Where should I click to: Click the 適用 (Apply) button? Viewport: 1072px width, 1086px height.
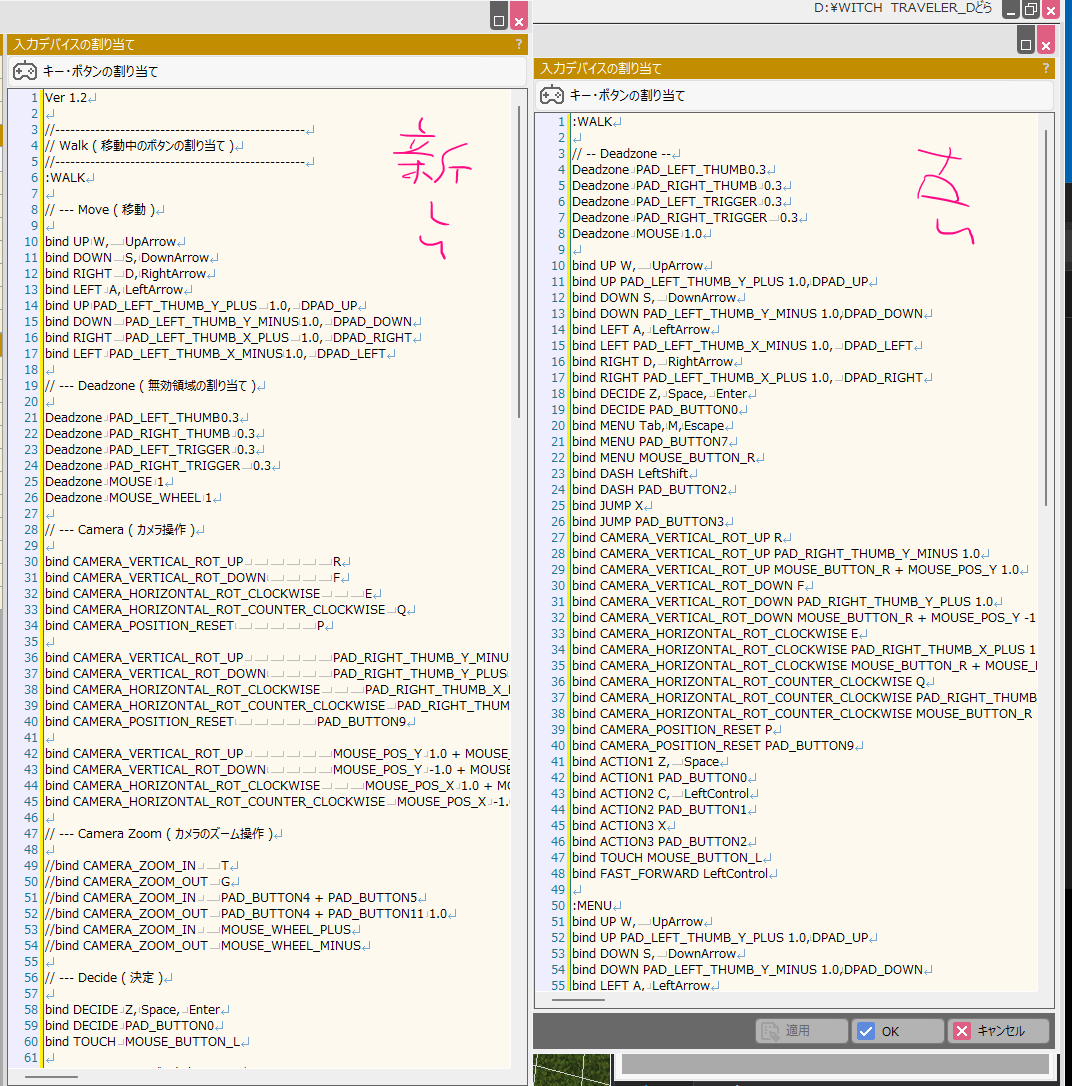(801, 1031)
